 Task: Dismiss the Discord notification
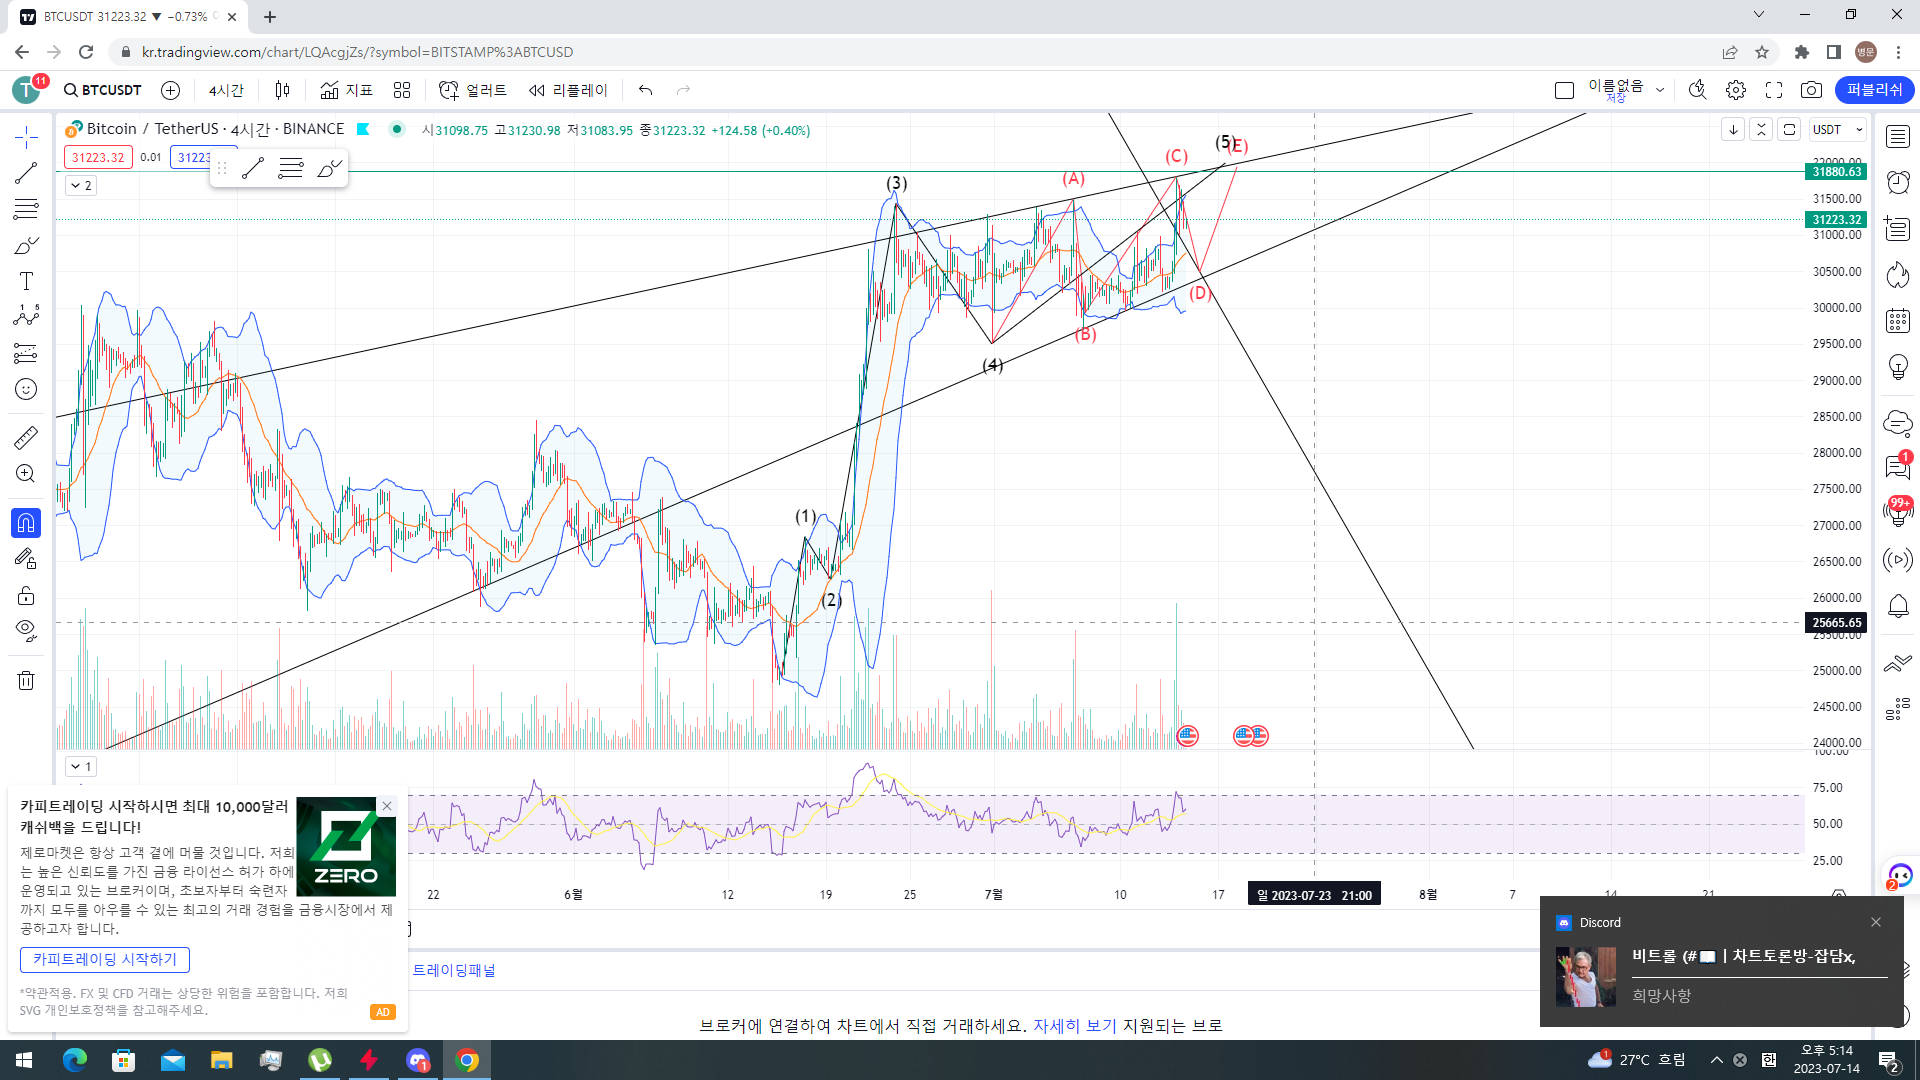point(1876,922)
